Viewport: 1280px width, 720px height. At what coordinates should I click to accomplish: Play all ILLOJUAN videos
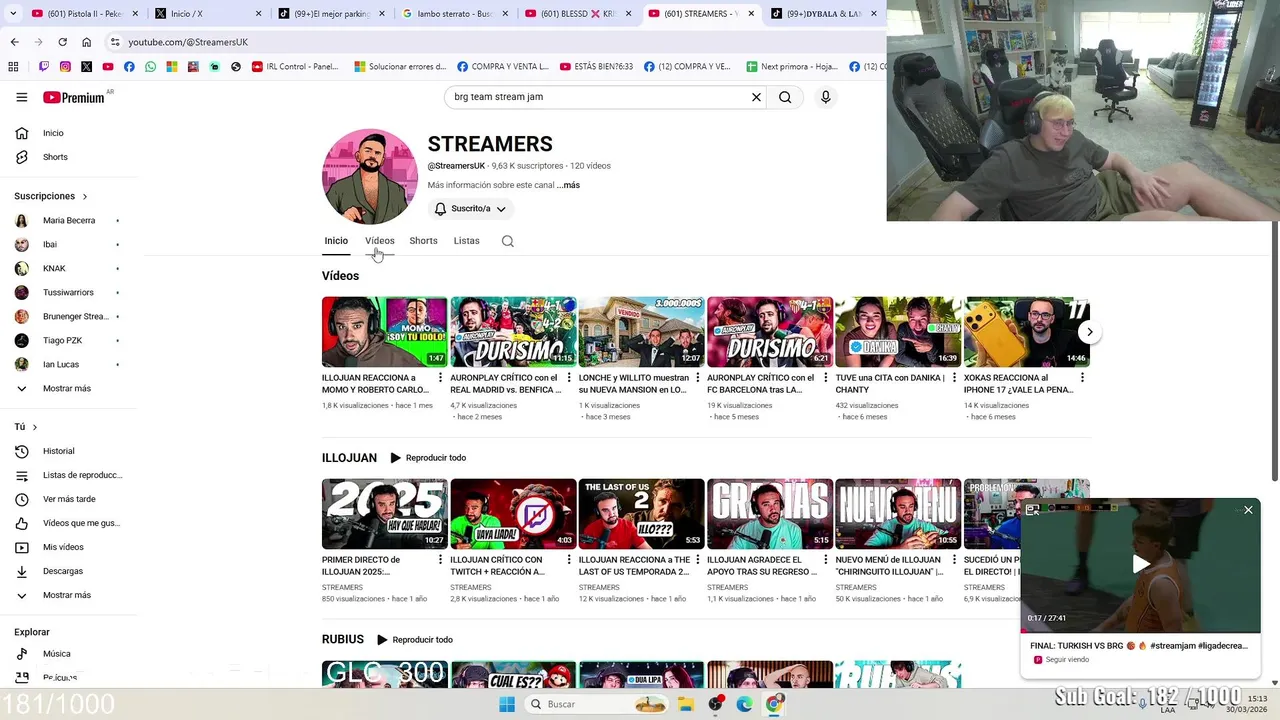pos(428,458)
